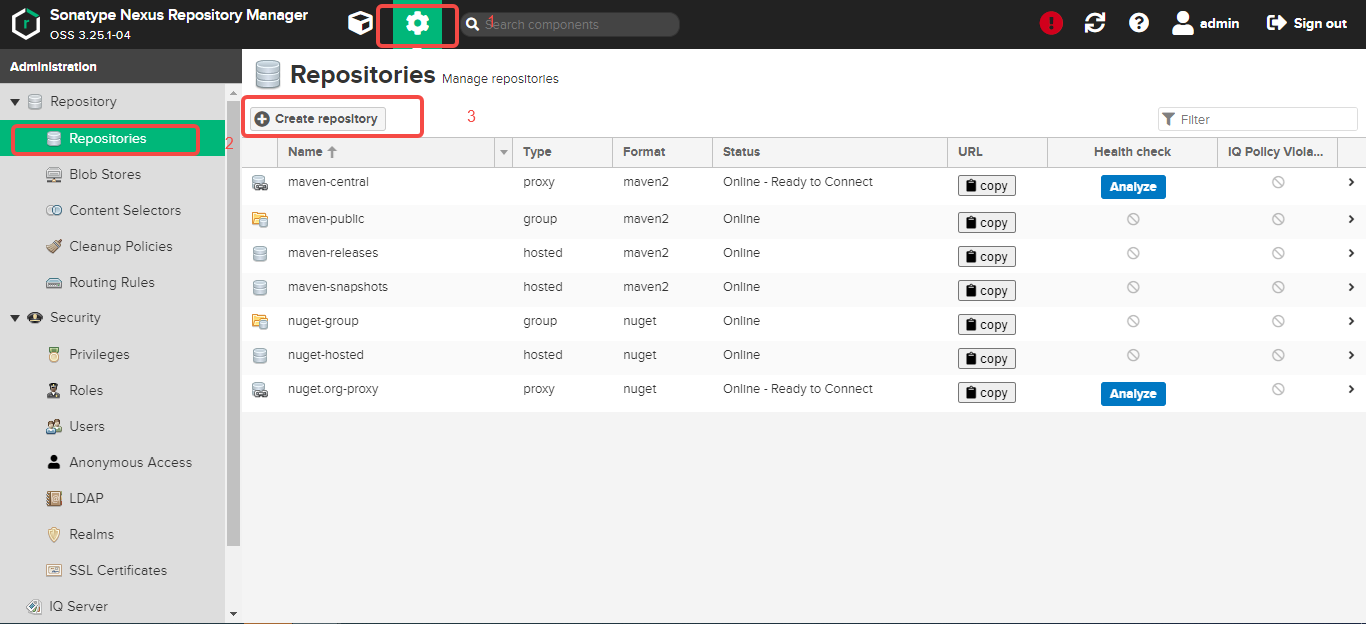Sign out of Nexus

tap(1306, 23)
